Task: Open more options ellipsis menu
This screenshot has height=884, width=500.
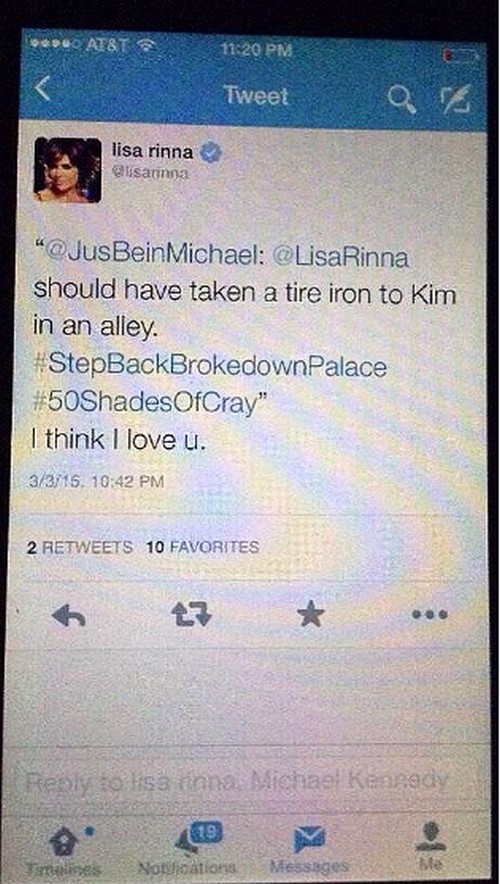Action: click(x=430, y=615)
